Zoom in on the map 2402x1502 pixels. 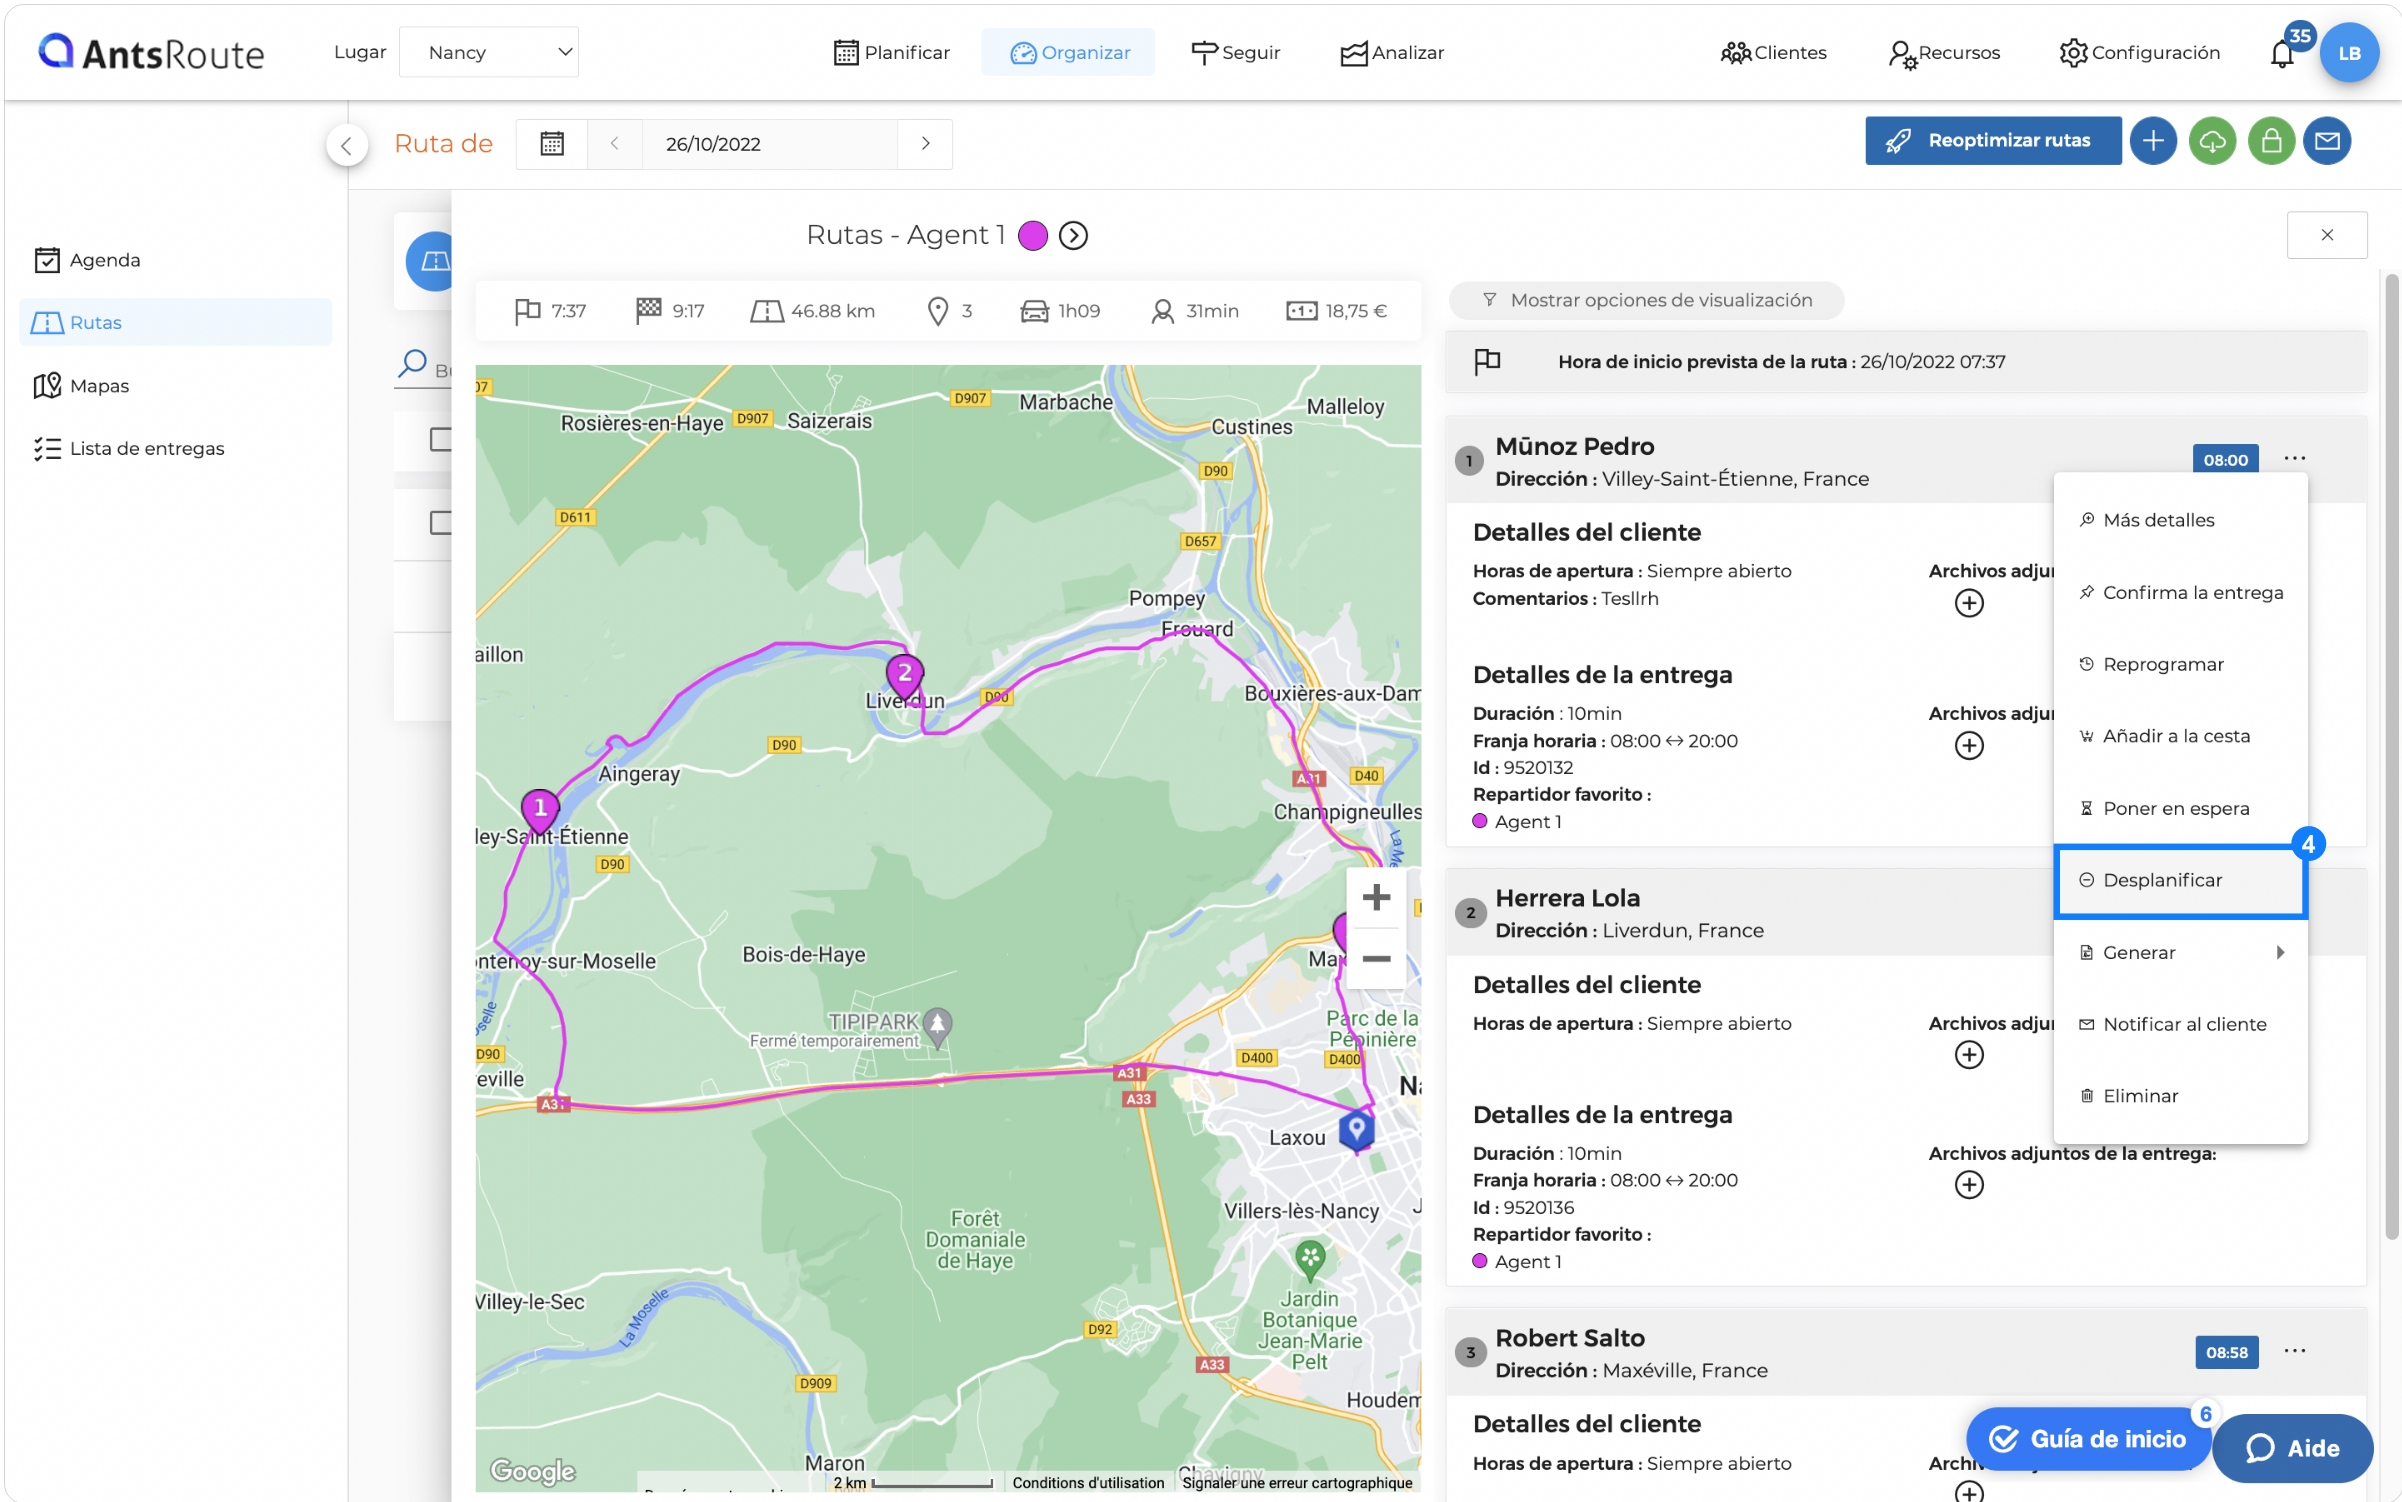point(1376,897)
